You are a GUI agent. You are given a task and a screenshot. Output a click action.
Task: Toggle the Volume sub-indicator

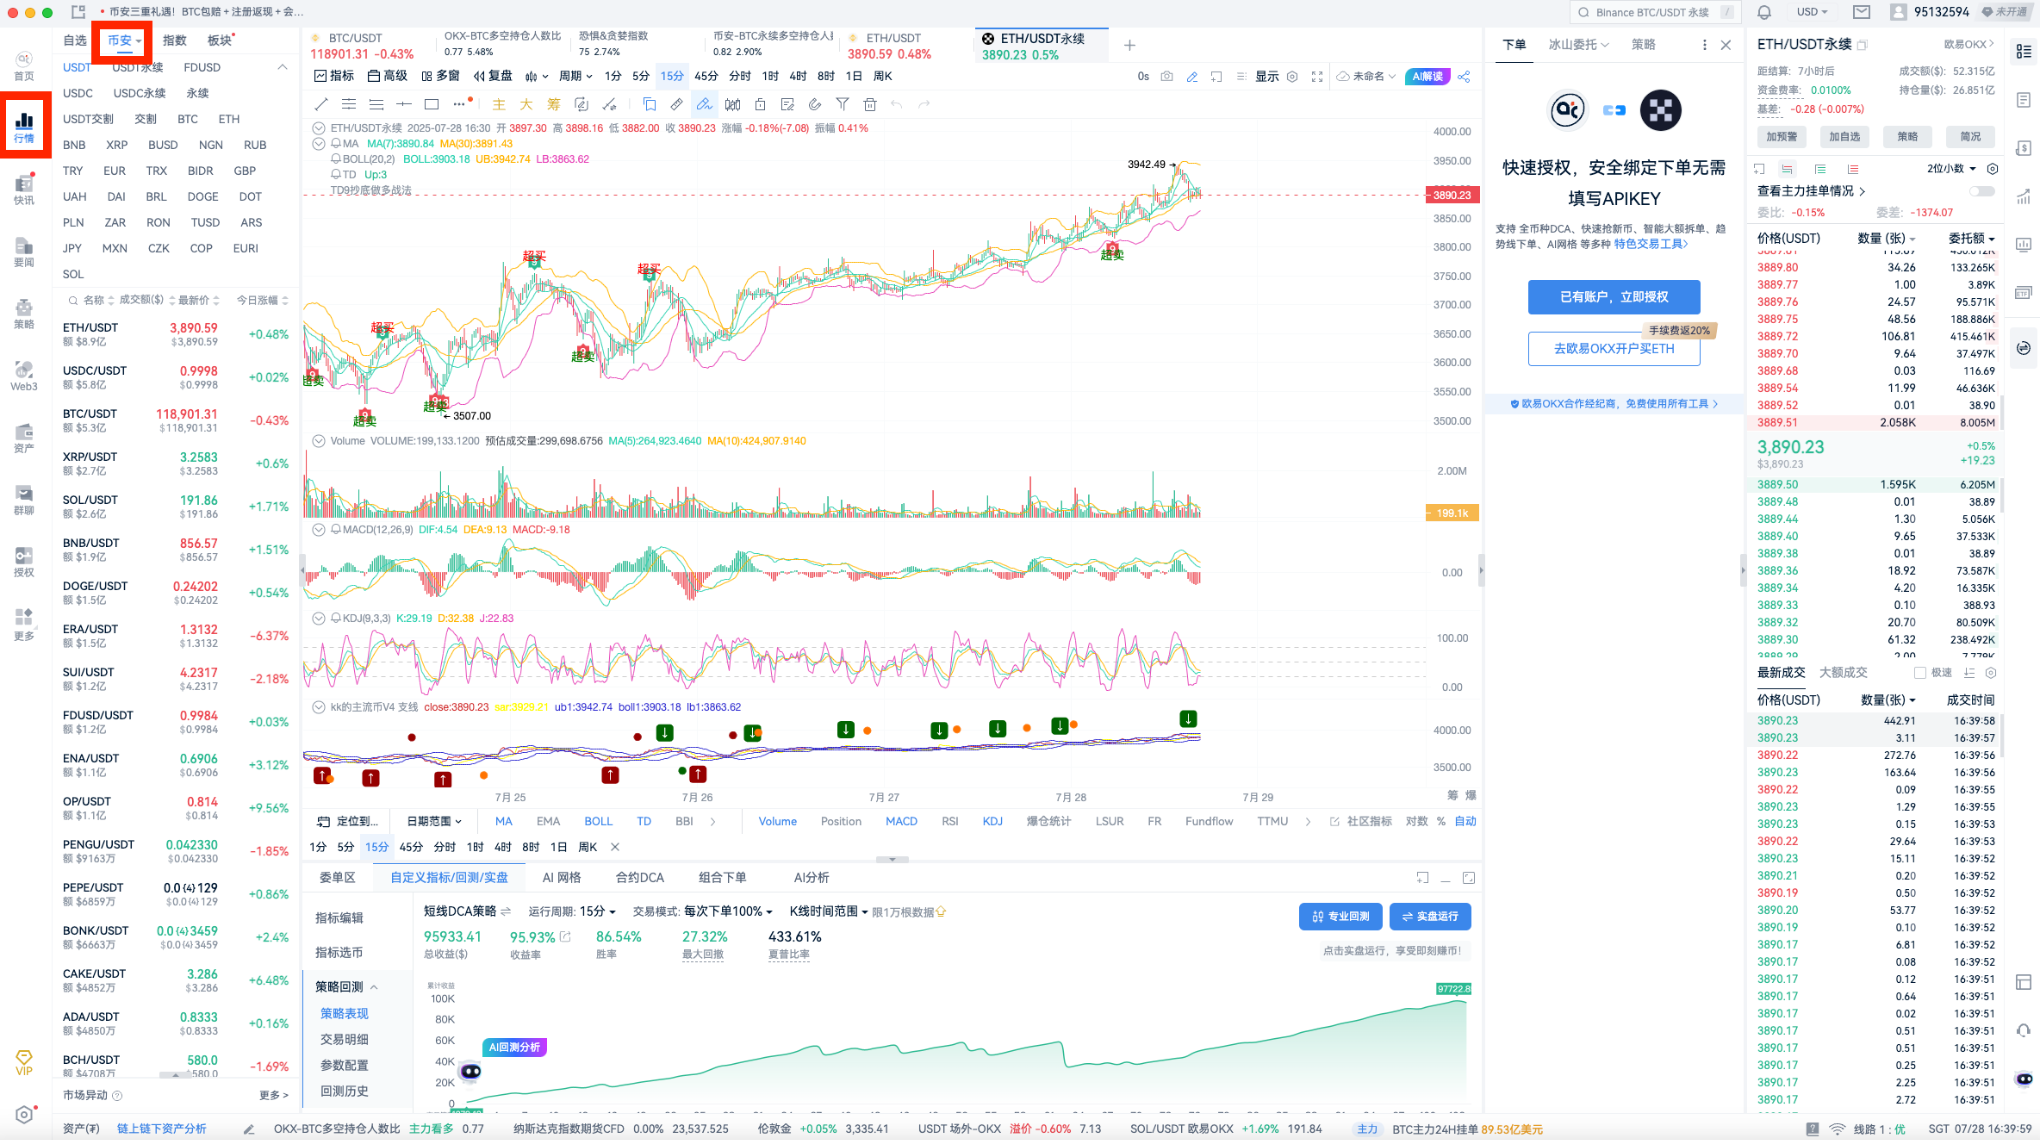(x=777, y=821)
